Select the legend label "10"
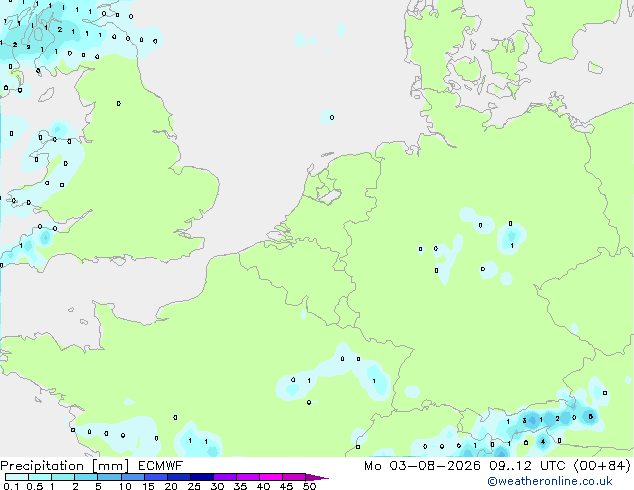The image size is (634, 490). 125,486
